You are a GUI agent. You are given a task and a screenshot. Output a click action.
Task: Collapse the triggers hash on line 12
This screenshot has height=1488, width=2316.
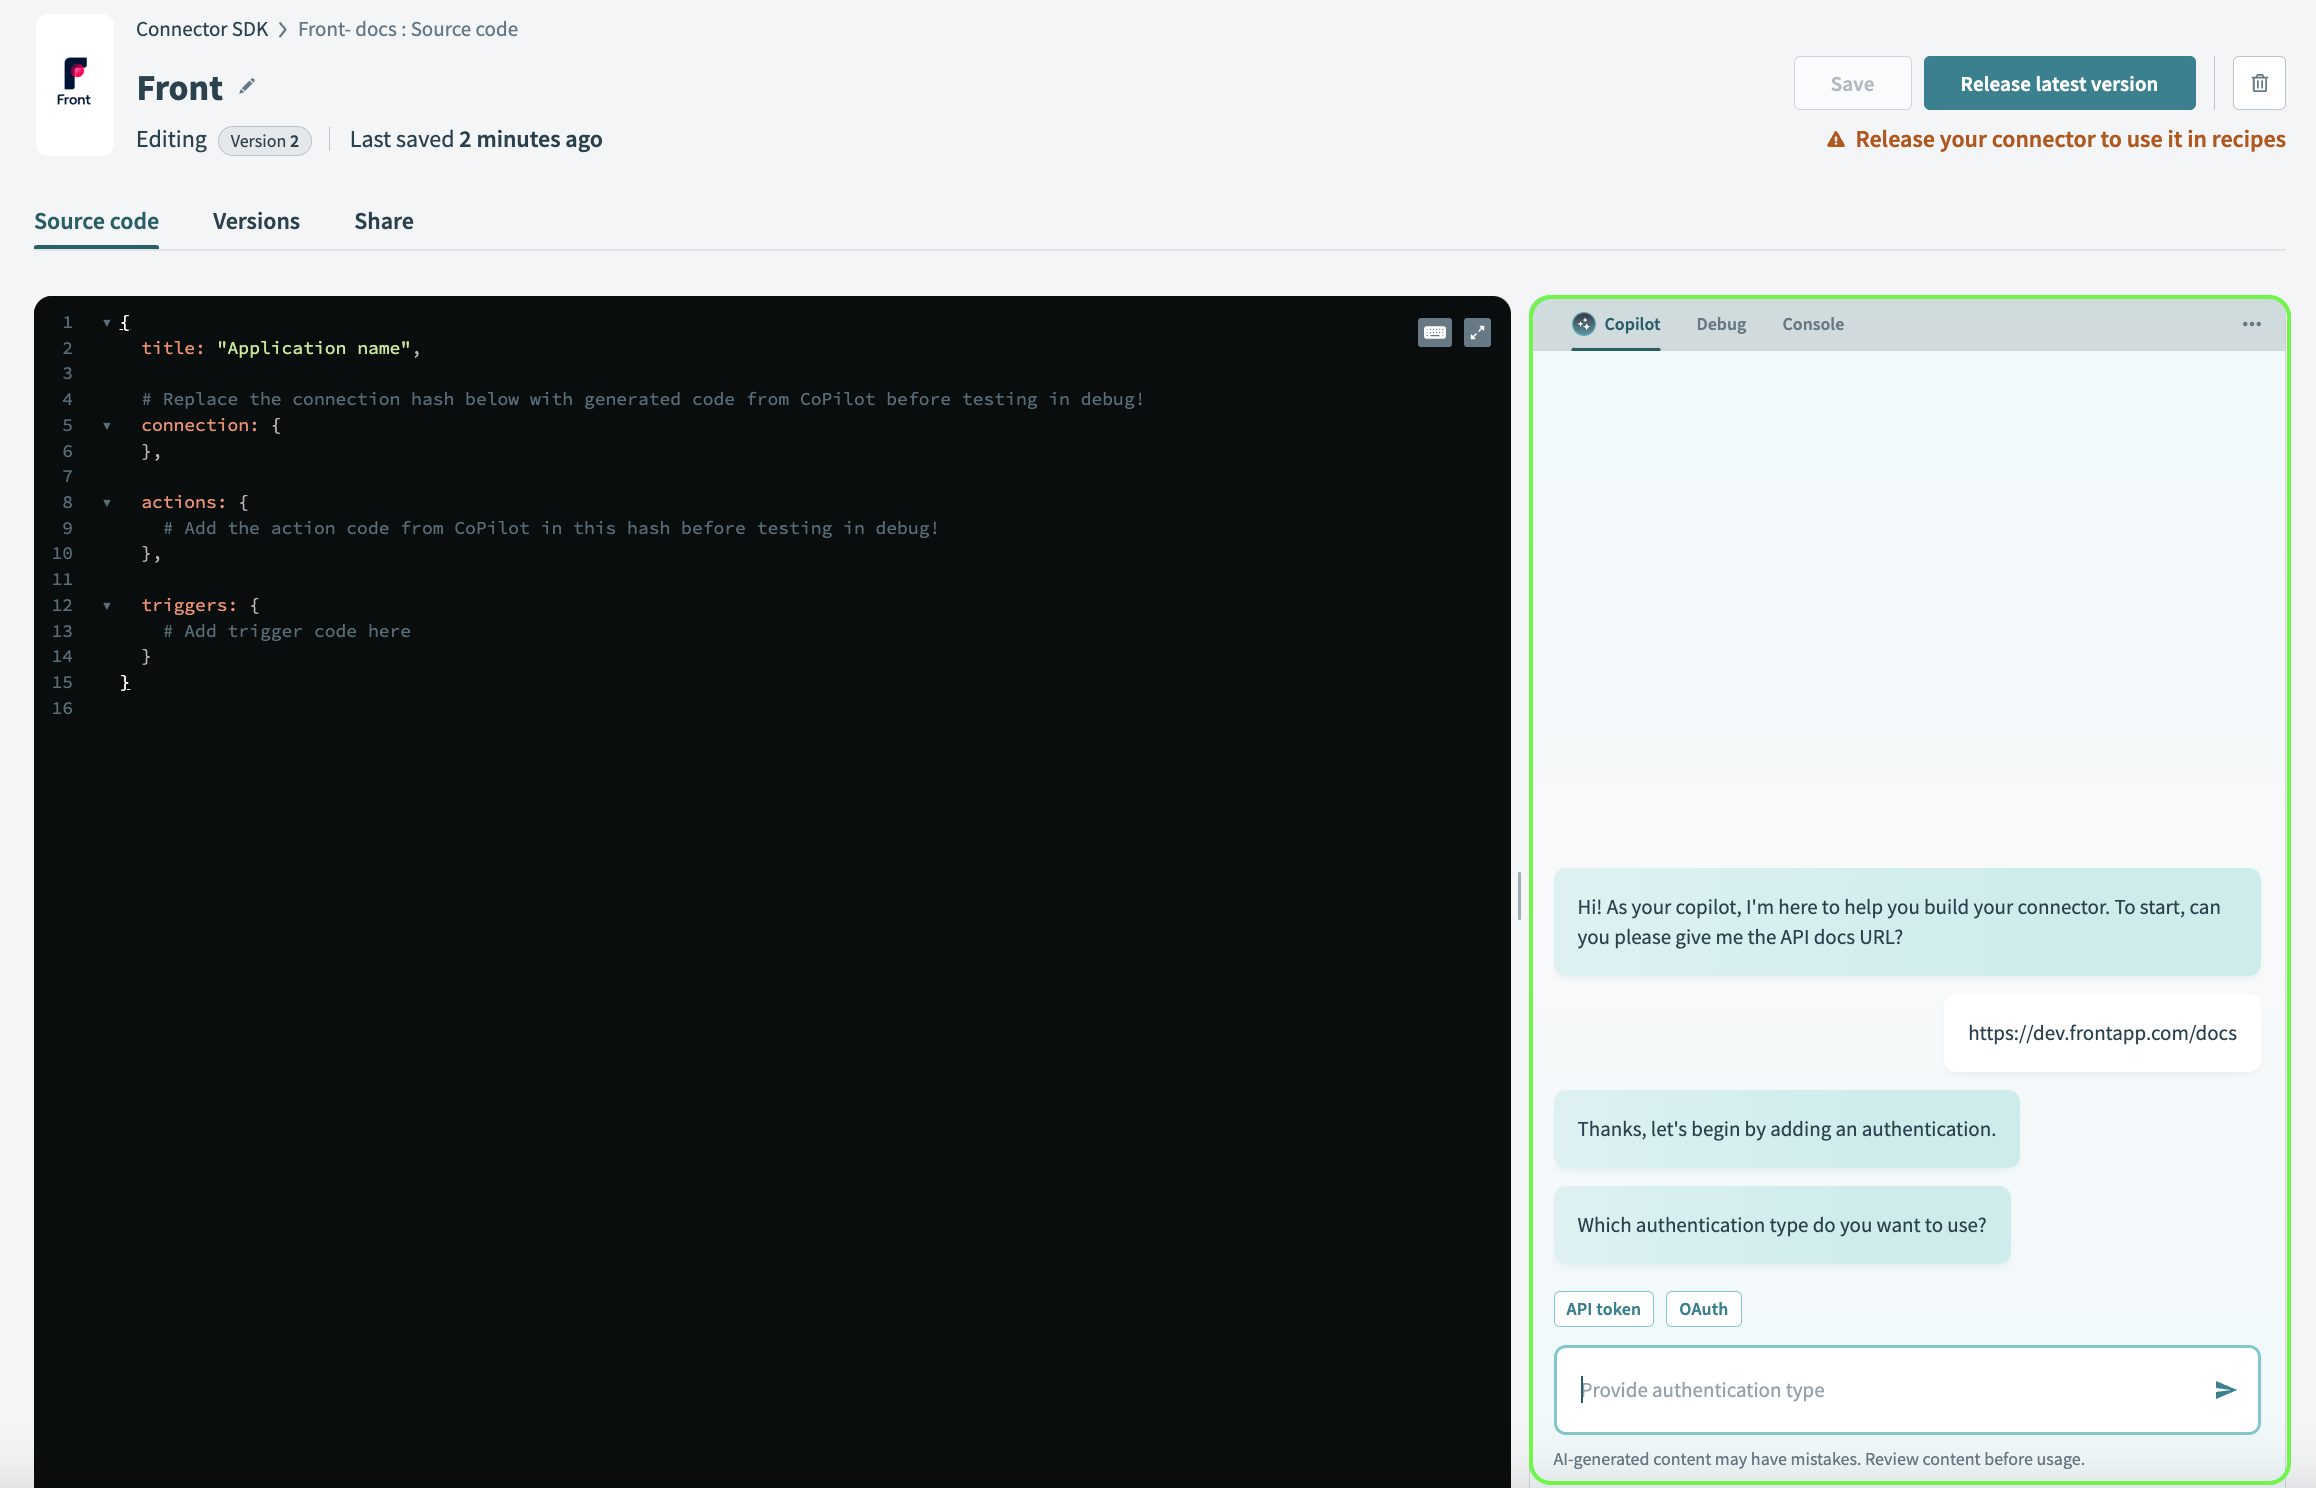click(107, 605)
